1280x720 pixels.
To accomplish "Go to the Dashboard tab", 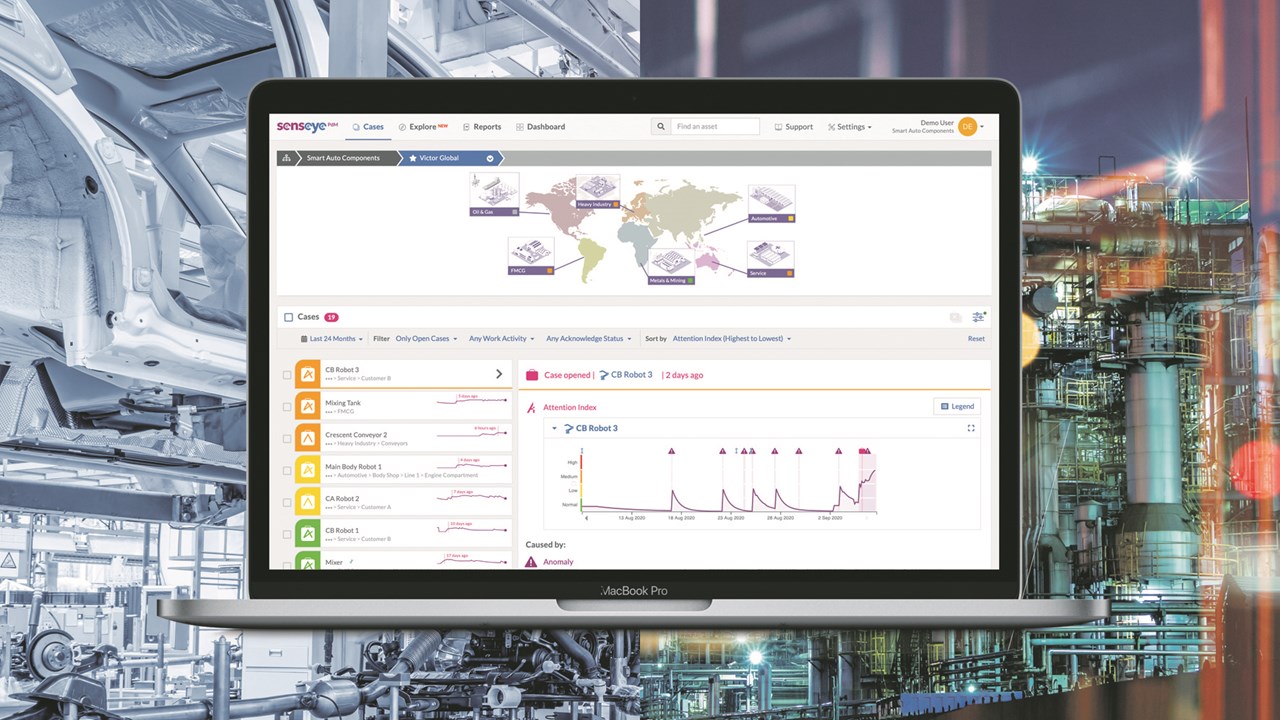I will coord(540,127).
